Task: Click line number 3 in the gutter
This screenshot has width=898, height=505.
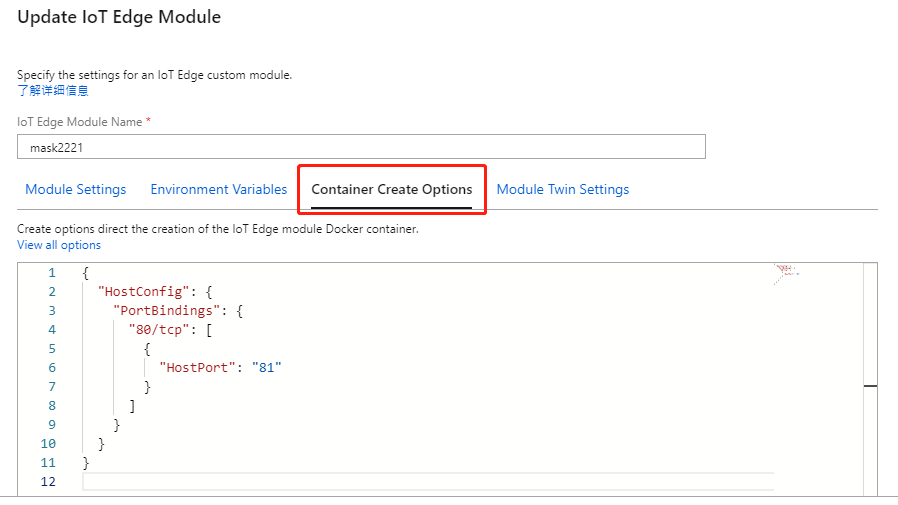Action: [52, 310]
